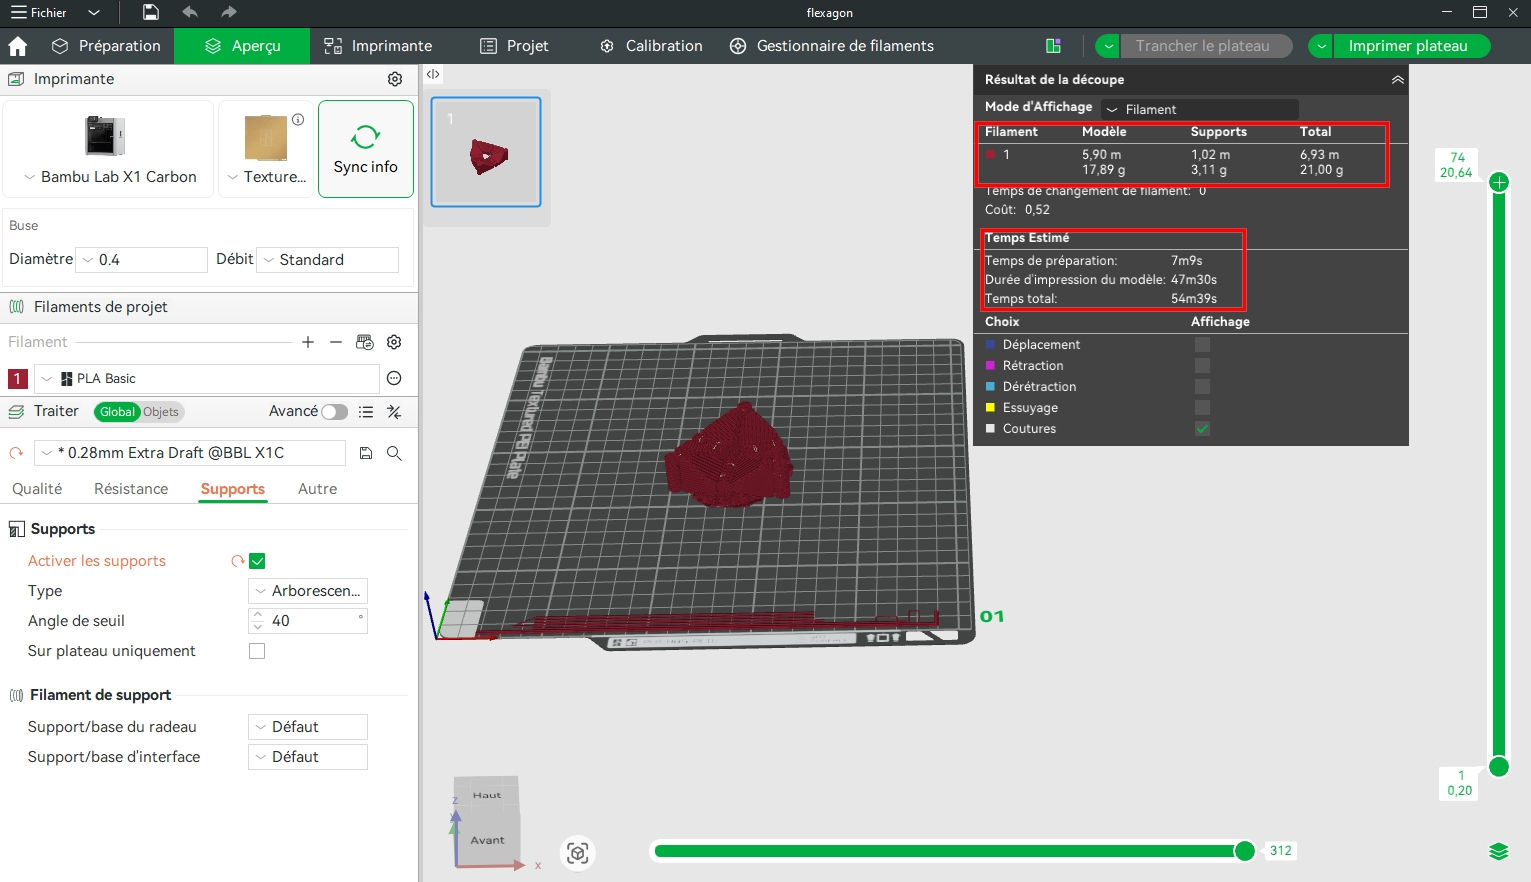Click the PLA Basic edit icon
This screenshot has width=1531, height=882.
click(x=394, y=378)
